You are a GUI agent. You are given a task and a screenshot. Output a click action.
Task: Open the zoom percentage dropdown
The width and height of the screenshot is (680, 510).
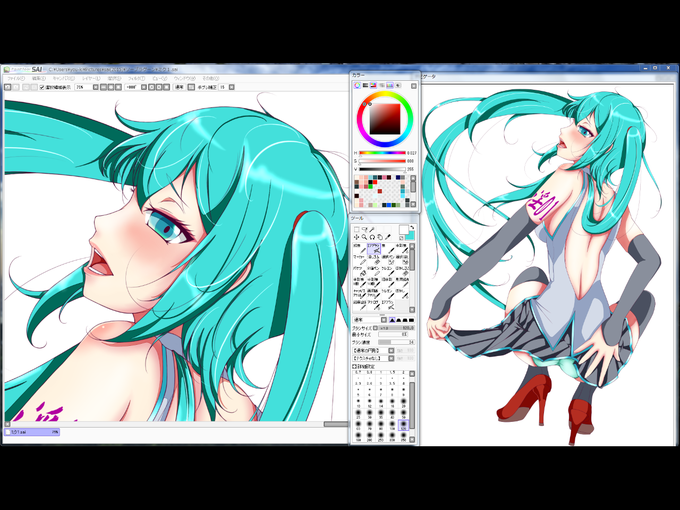95,87
